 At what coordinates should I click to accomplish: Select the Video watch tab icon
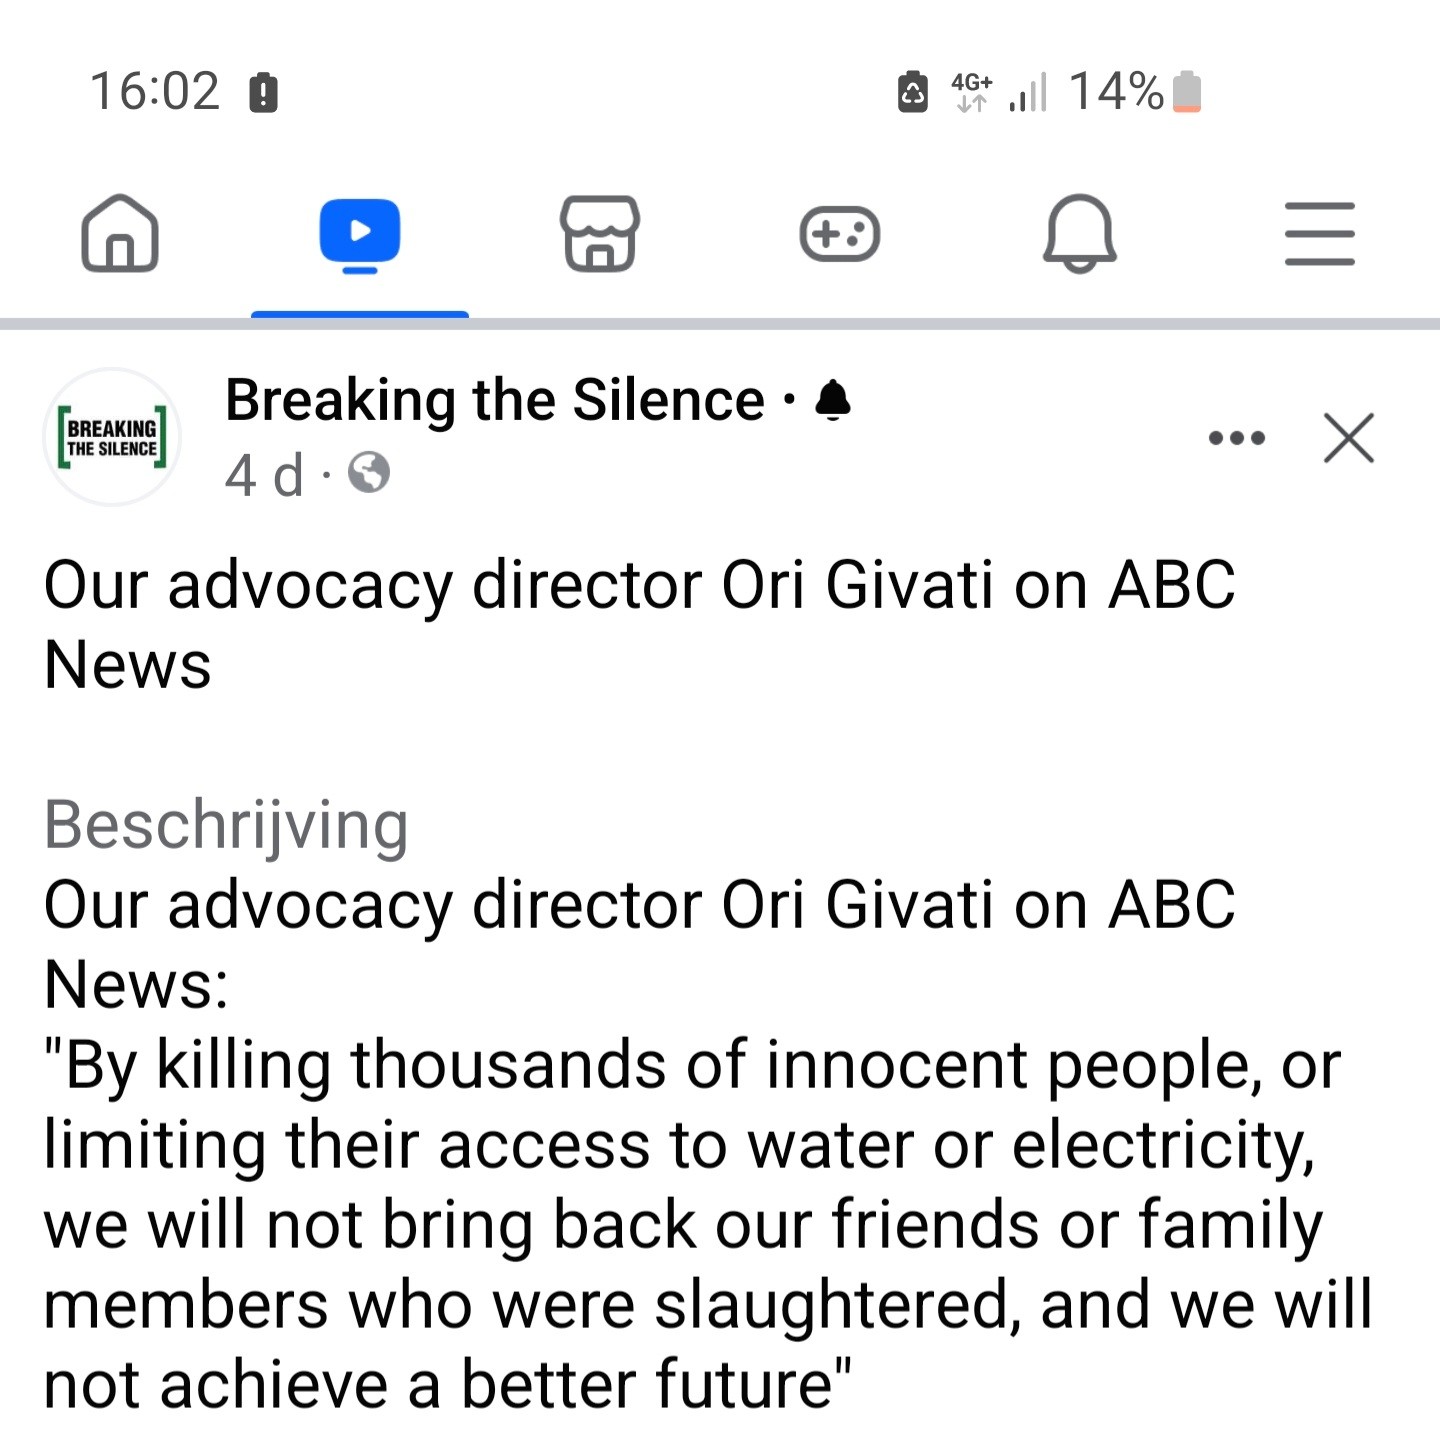[x=360, y=236]
